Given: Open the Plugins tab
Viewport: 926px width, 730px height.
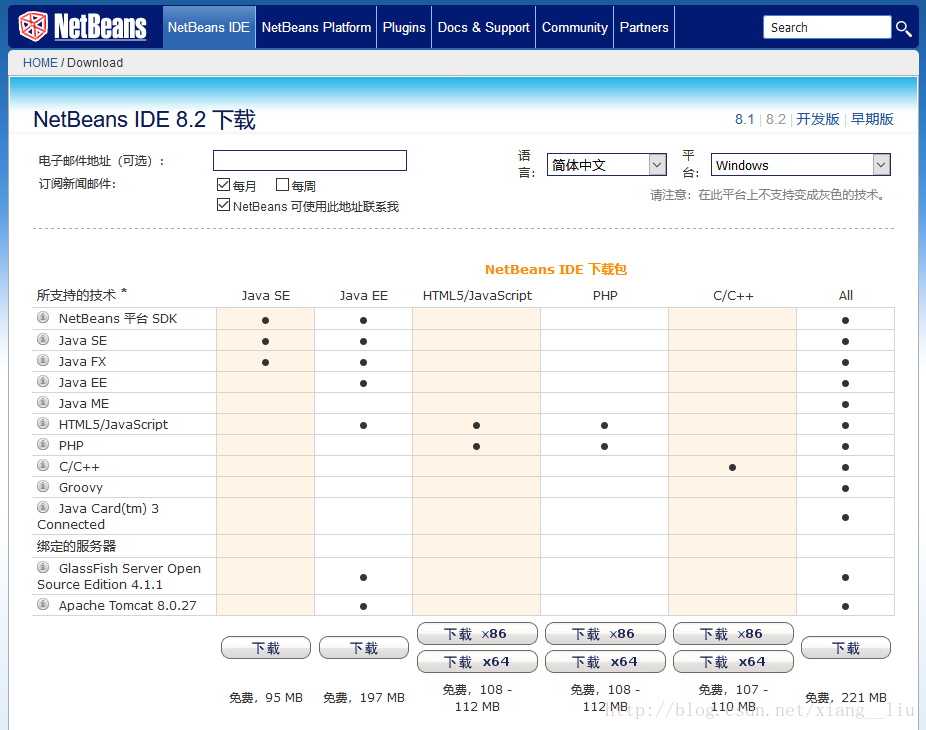Looking at the screenshot, I should (404, 27).
